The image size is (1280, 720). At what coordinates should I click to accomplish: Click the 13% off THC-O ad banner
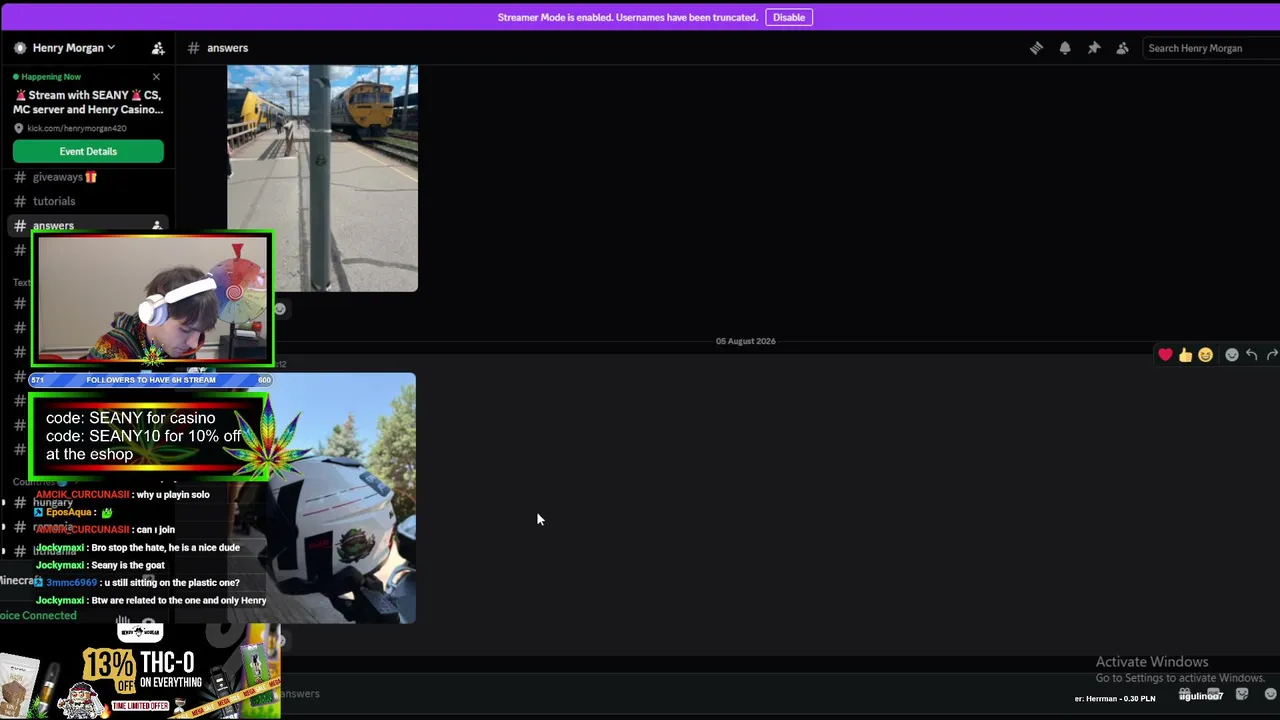point(140,672)
